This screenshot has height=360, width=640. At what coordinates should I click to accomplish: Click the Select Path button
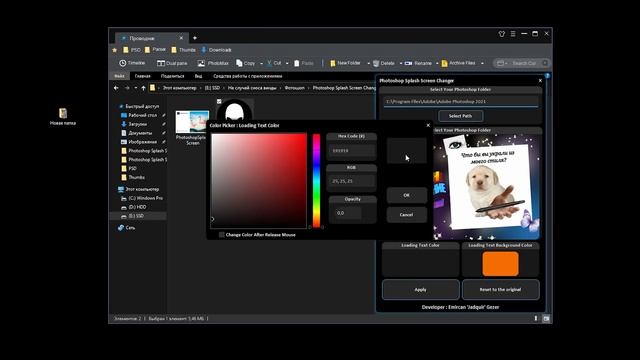460,116
